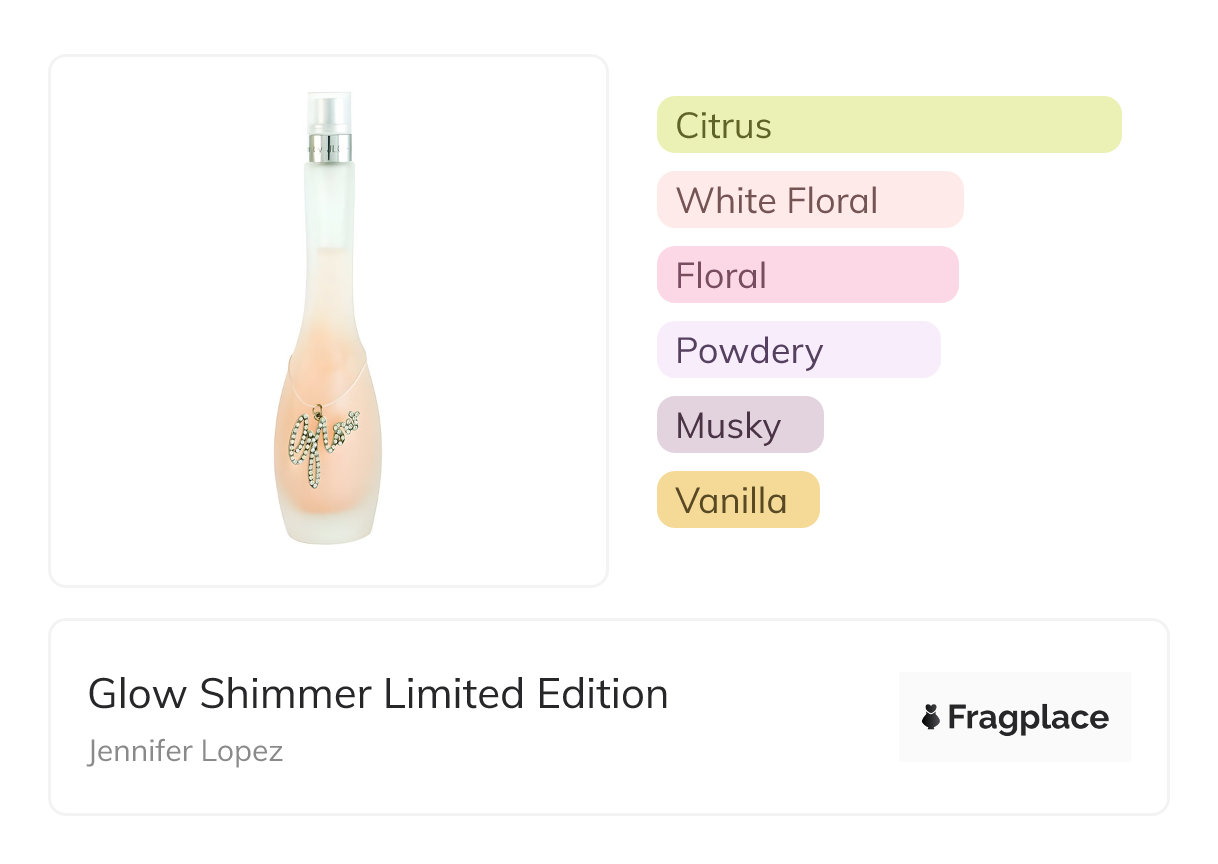This screenshot has width=1218, height=864.
Task: Select the Citrus accord bar
Action: click(889, 125)
